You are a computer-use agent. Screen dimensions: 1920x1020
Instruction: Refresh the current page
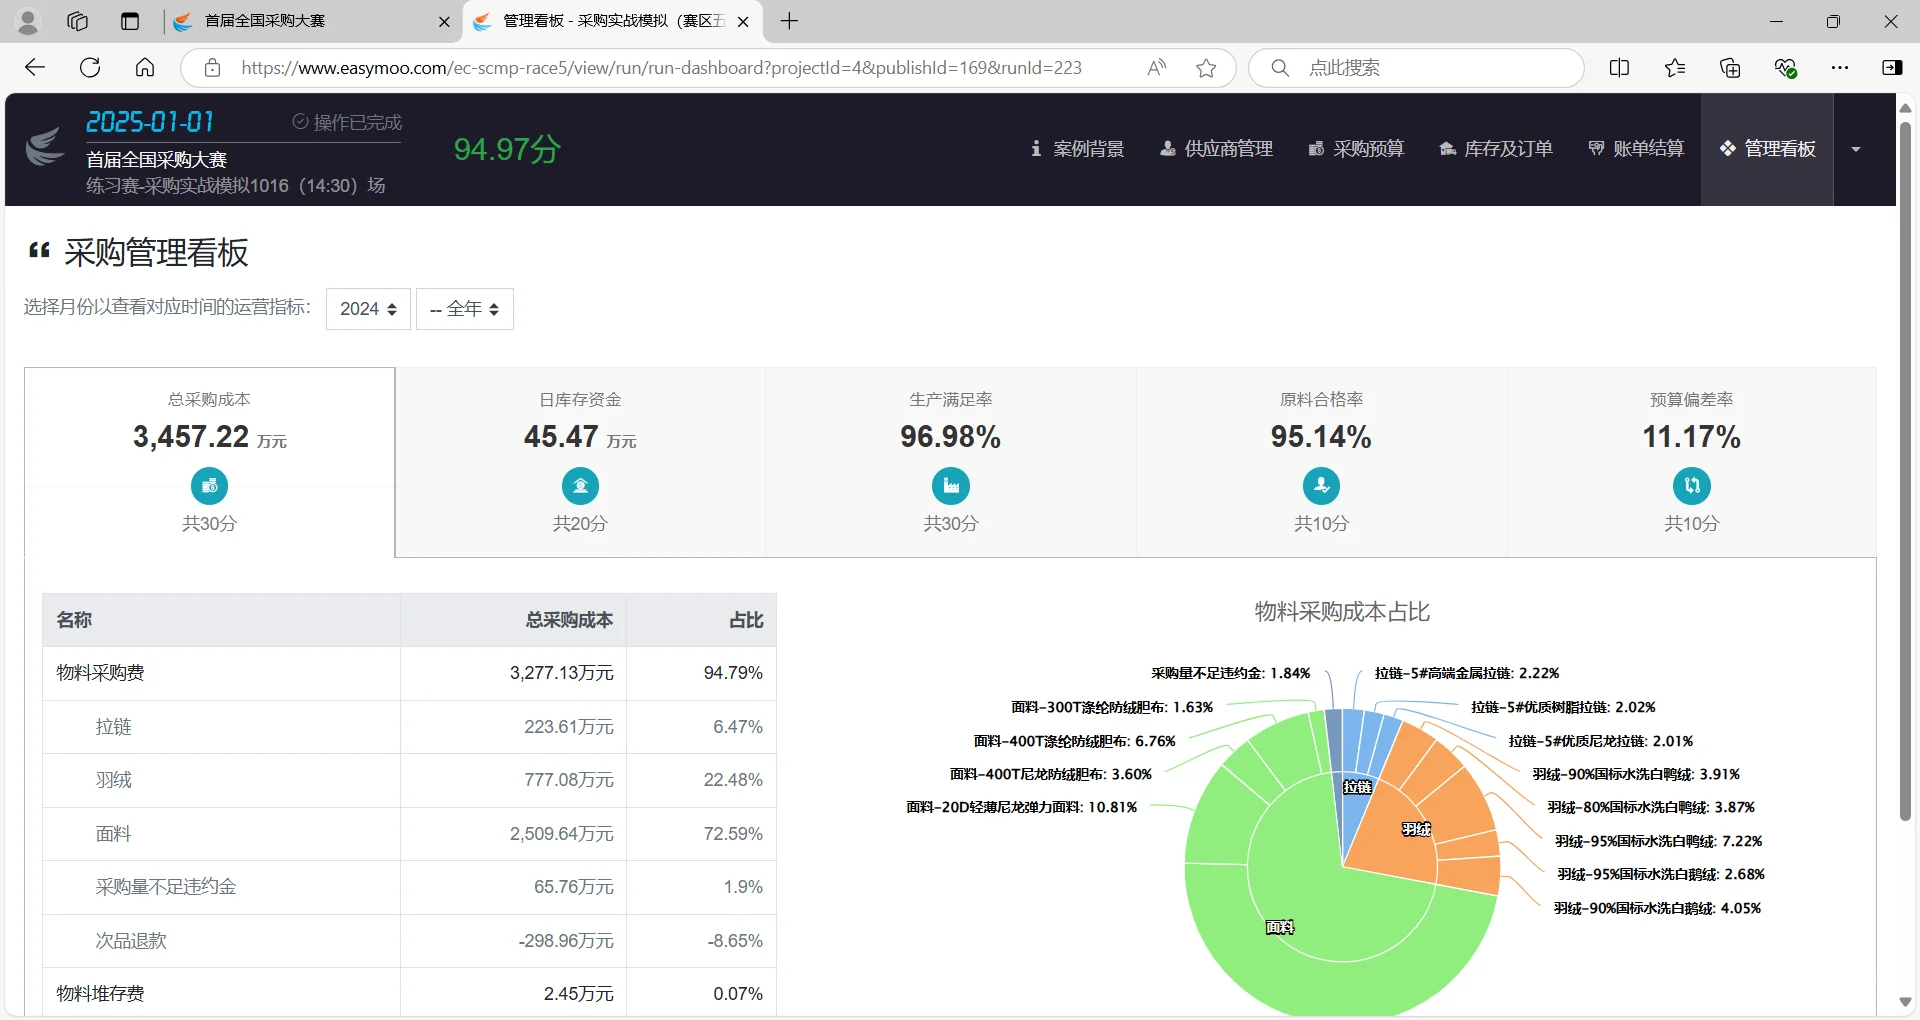(x=90, y=68)
